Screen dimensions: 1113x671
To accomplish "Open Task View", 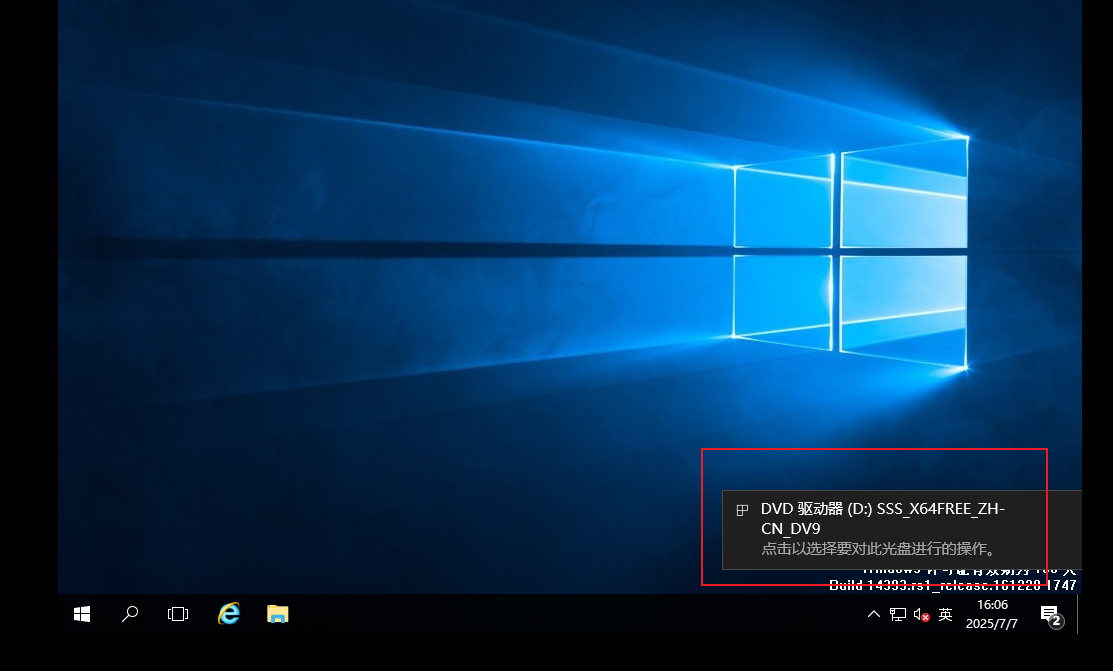I will coord(177,613).
